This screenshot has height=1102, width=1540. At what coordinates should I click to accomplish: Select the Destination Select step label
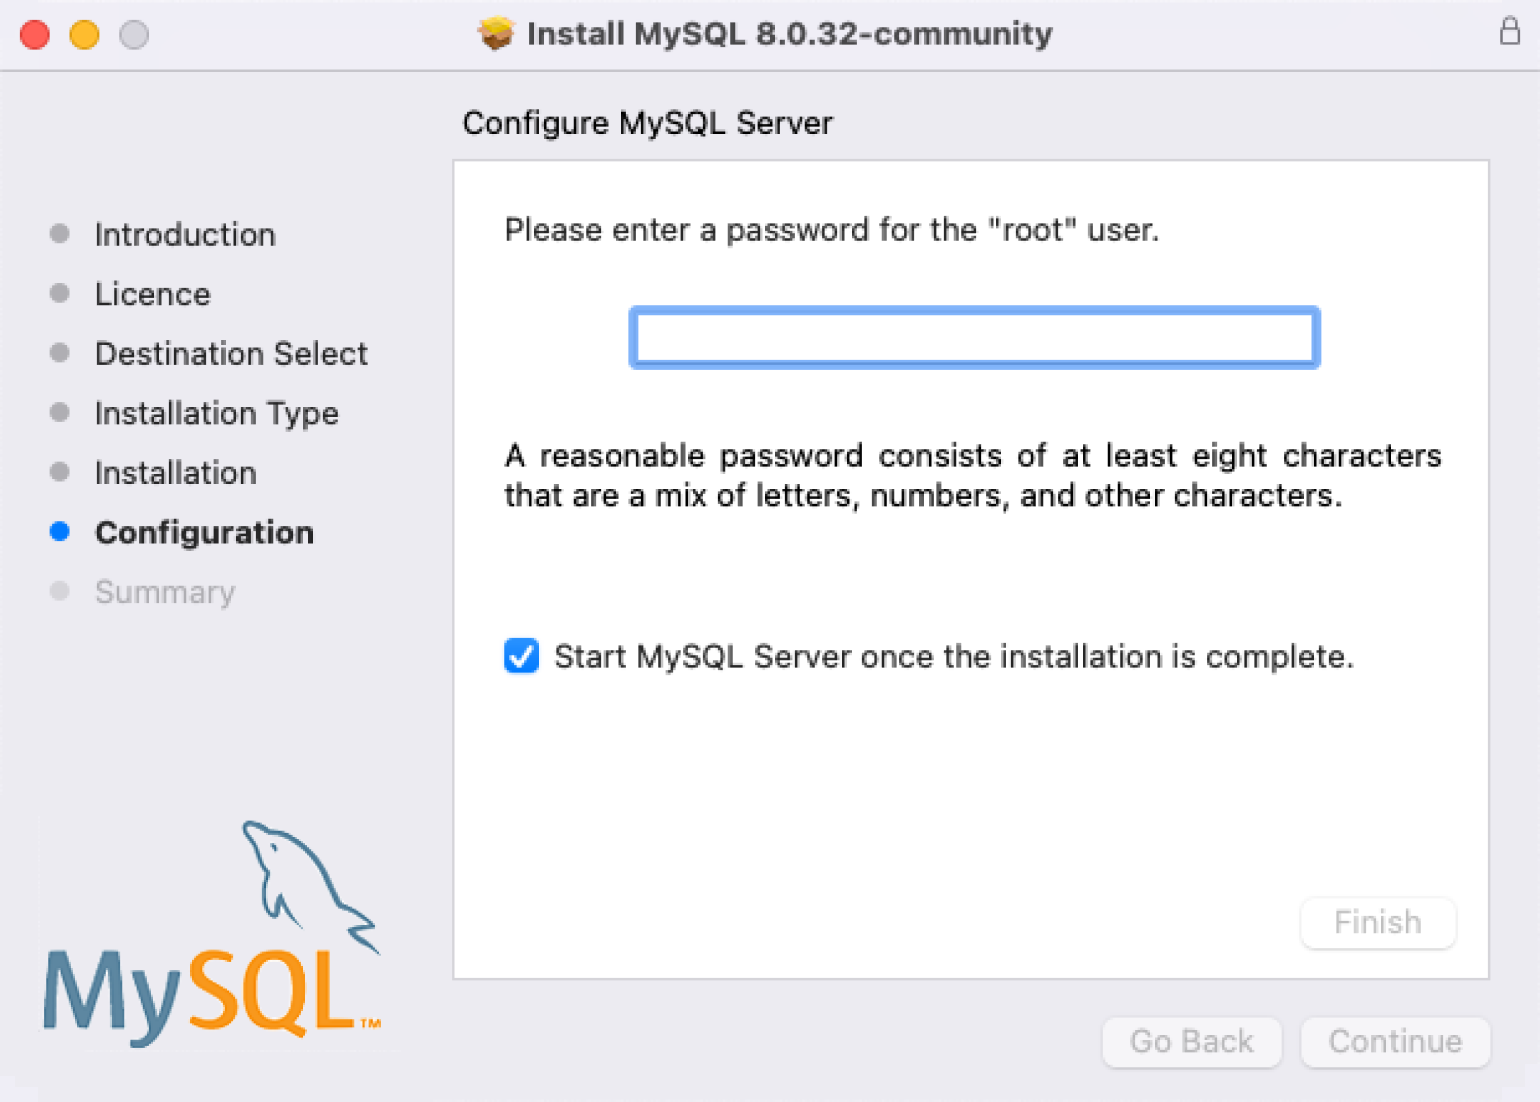(x=231, y=353)
